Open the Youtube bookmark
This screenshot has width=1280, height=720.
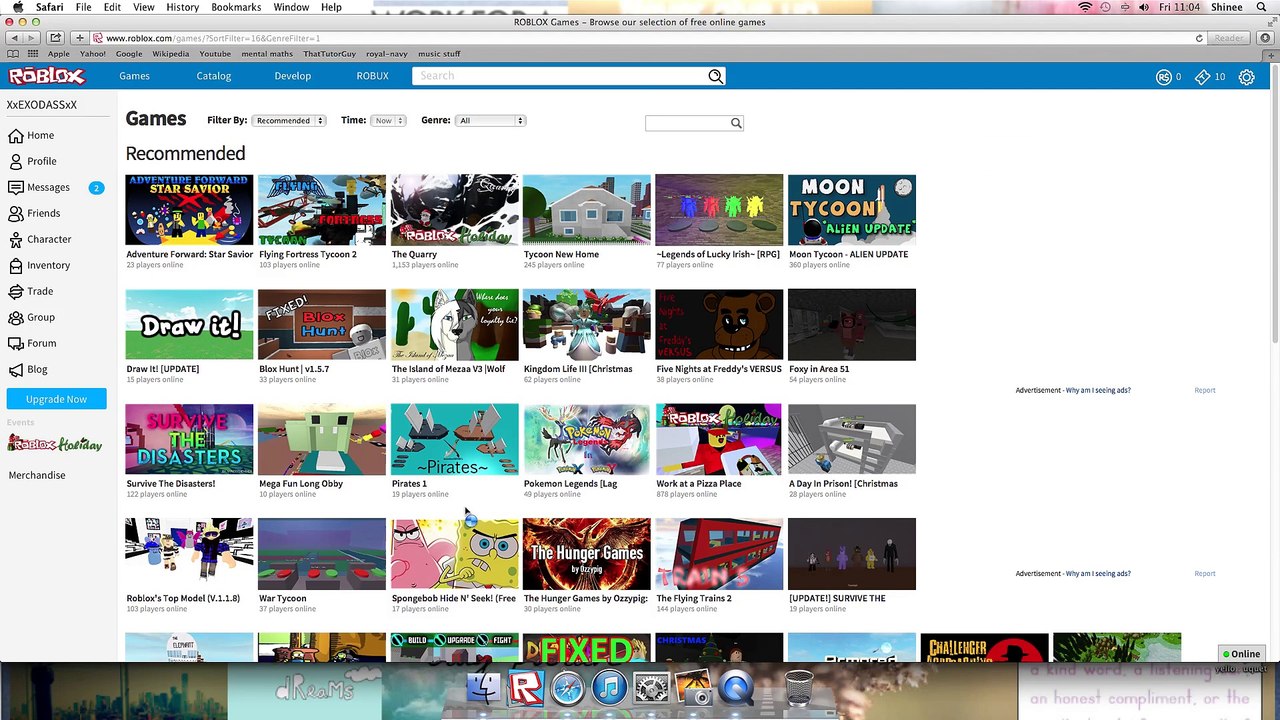215,54
